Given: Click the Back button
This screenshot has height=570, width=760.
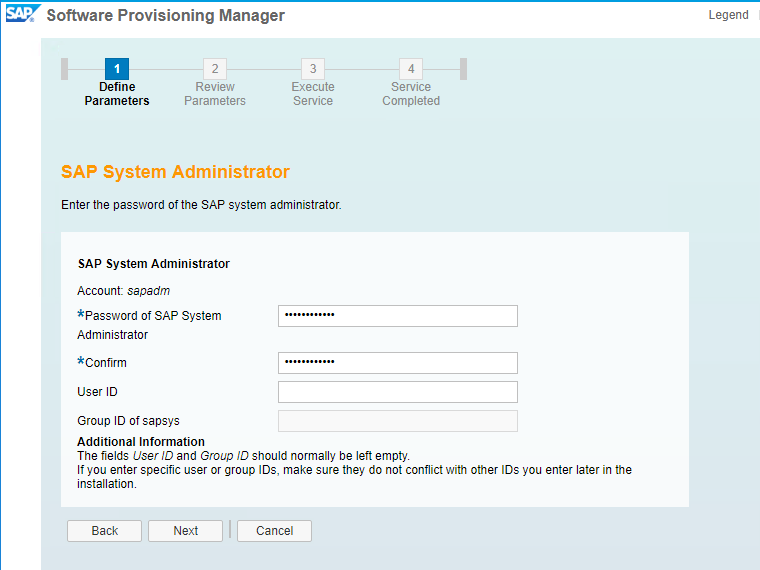Looking at the screenshot, I should pyautogui.click(x=104, y=531).
